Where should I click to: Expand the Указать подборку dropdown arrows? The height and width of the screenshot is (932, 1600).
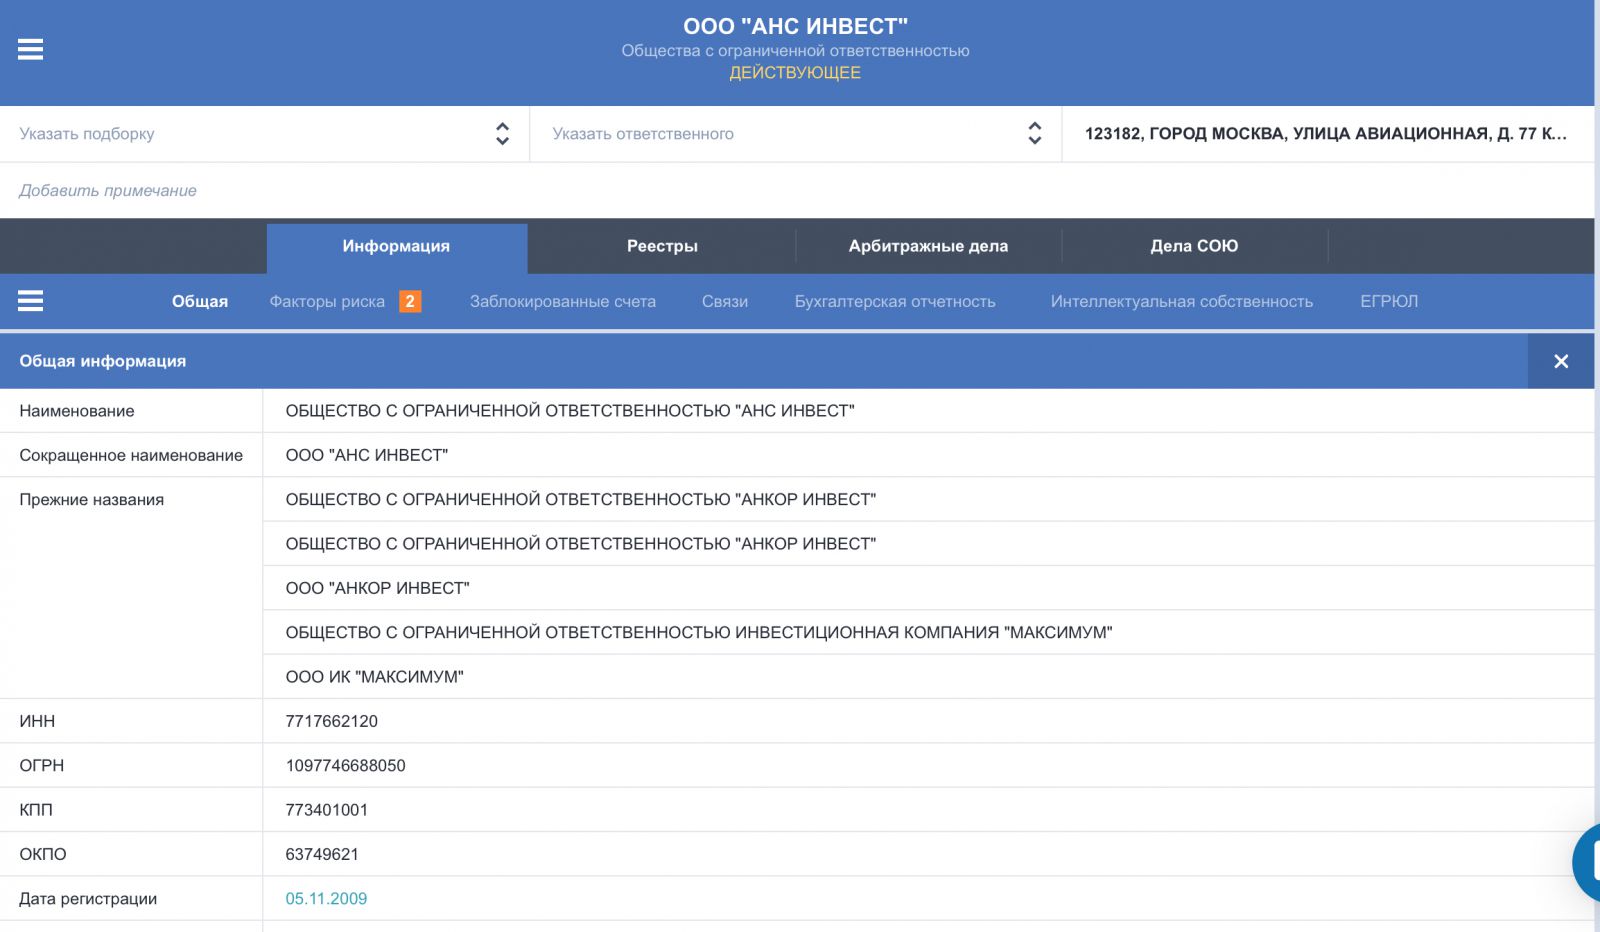click(x=502, y=134)
